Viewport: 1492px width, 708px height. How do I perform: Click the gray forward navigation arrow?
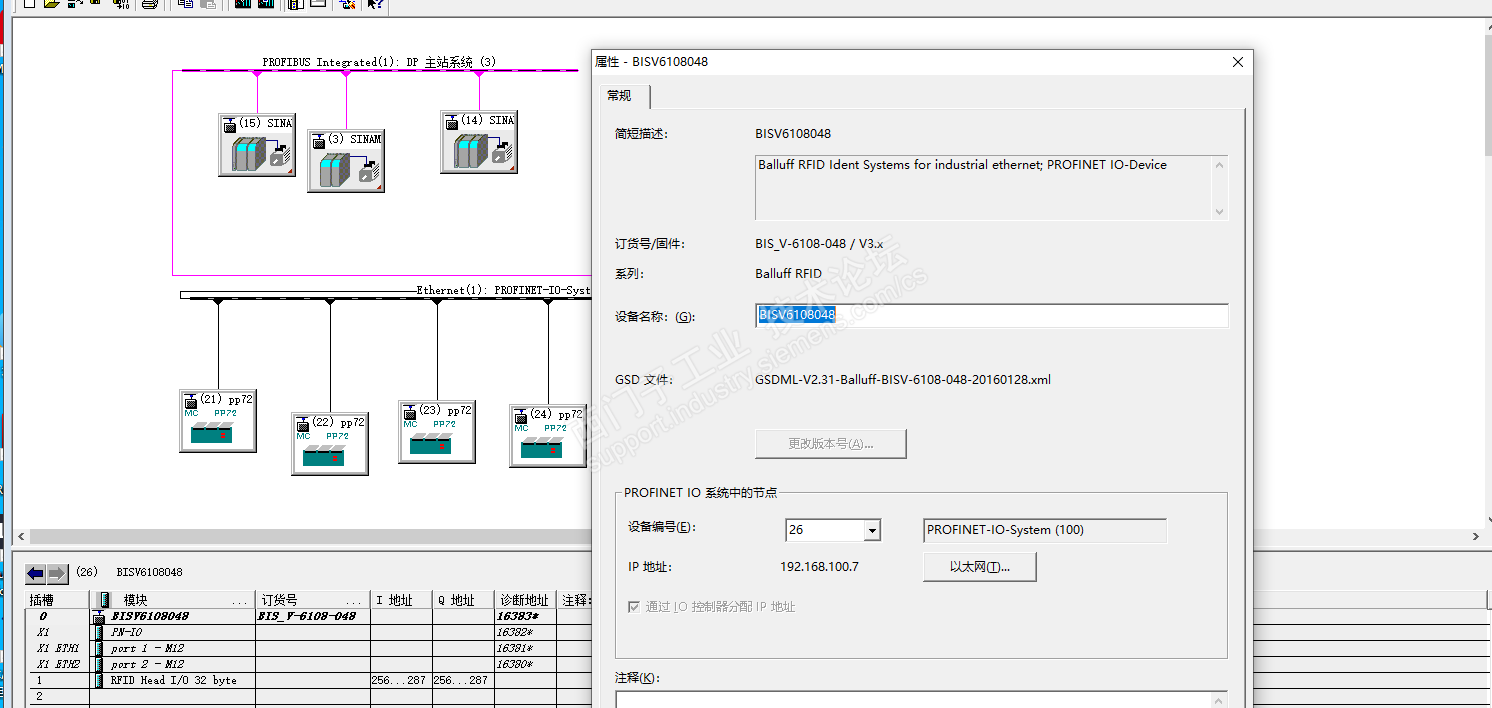pos(58,573)
